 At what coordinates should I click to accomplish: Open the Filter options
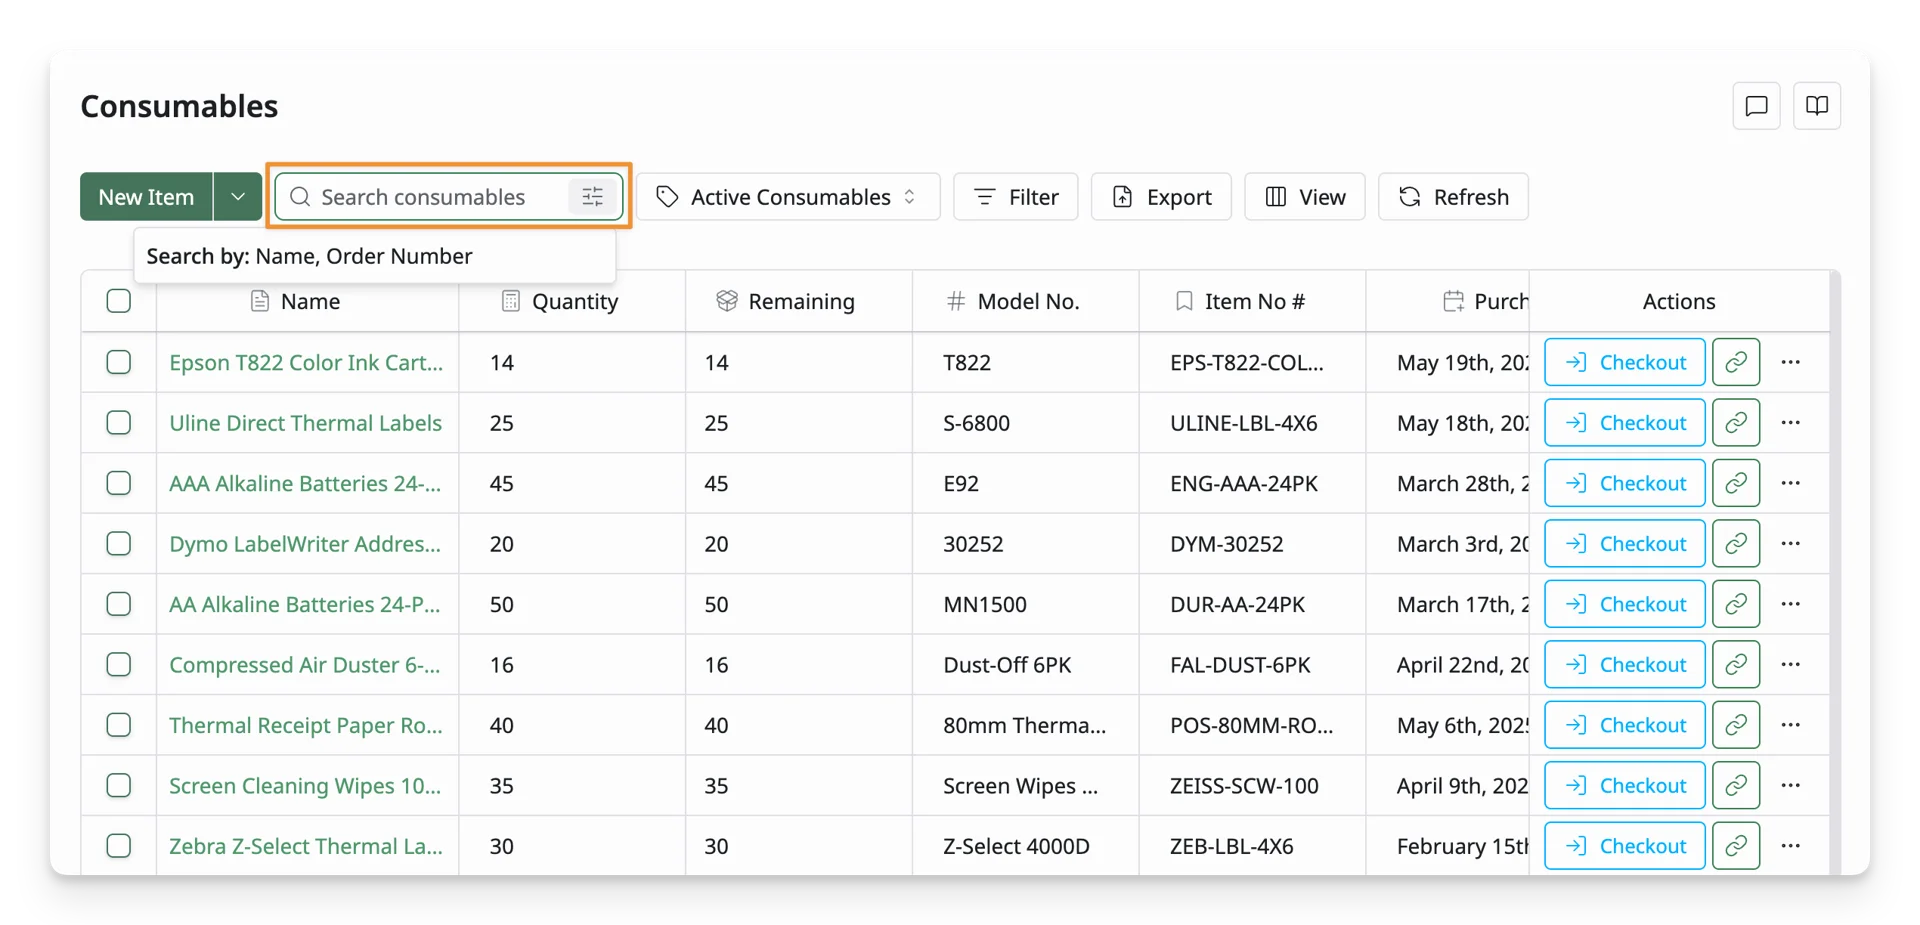1016,197
